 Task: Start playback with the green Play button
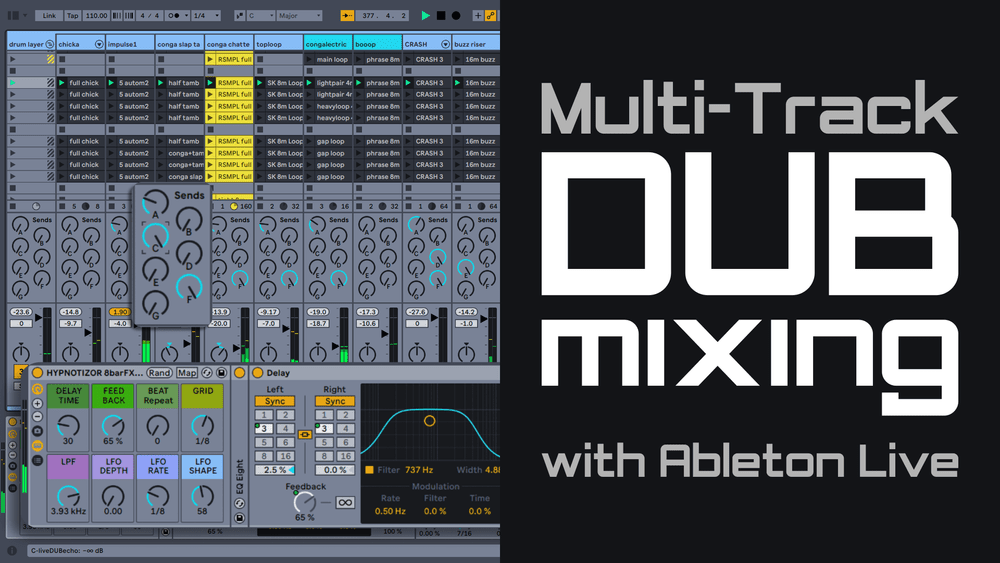point(425,15)
